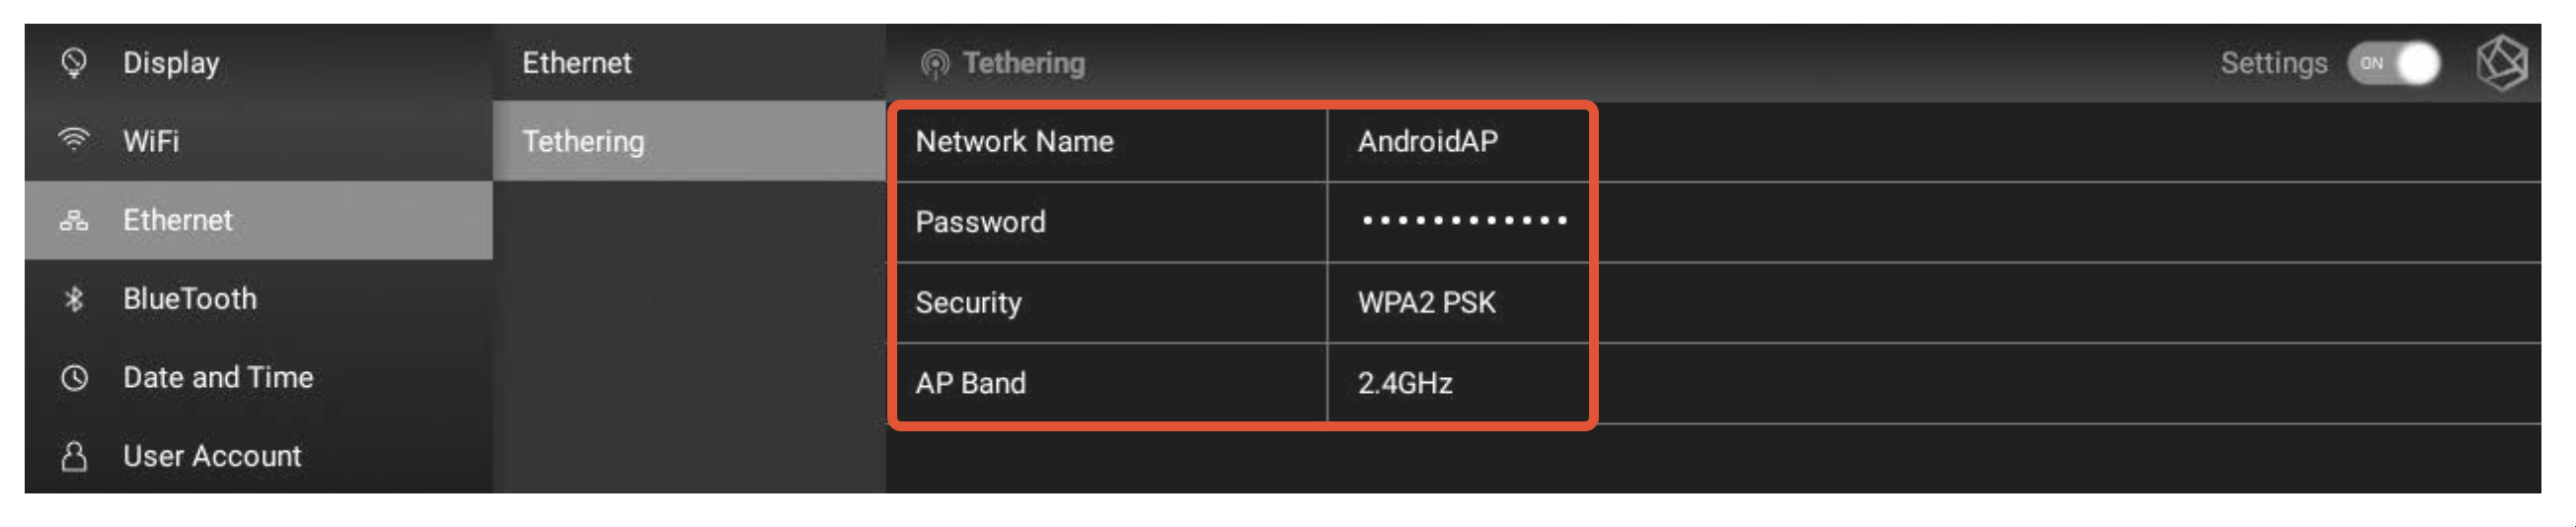Click the geometric logo icon at top right
This screenshot has height=527, width=2576.
click(x=2502, y=63)
